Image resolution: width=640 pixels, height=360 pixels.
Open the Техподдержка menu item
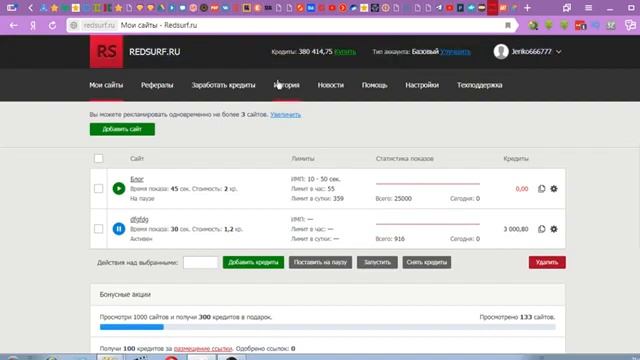click(x=480, y=85)
